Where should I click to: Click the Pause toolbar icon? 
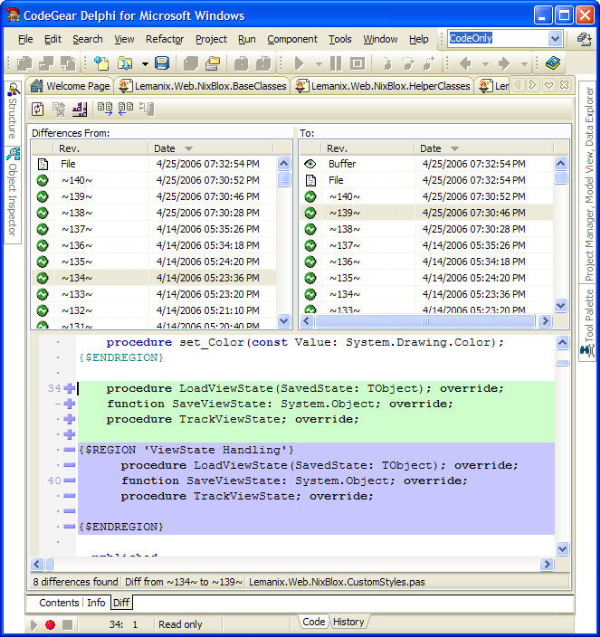point(336,63)
